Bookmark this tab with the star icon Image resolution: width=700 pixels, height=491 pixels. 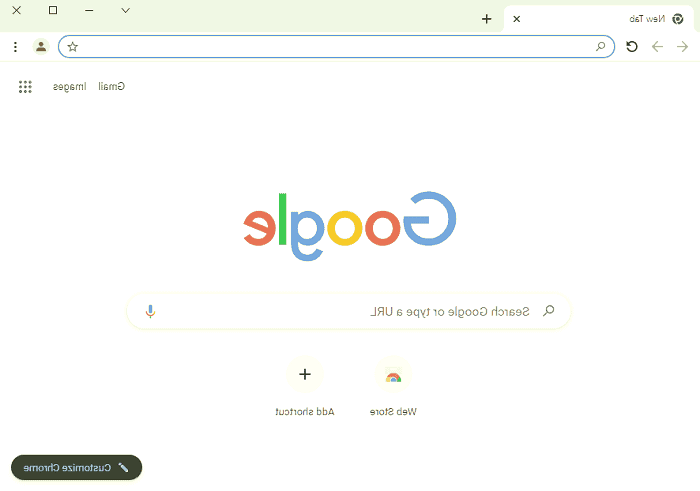tap(73, 46)
